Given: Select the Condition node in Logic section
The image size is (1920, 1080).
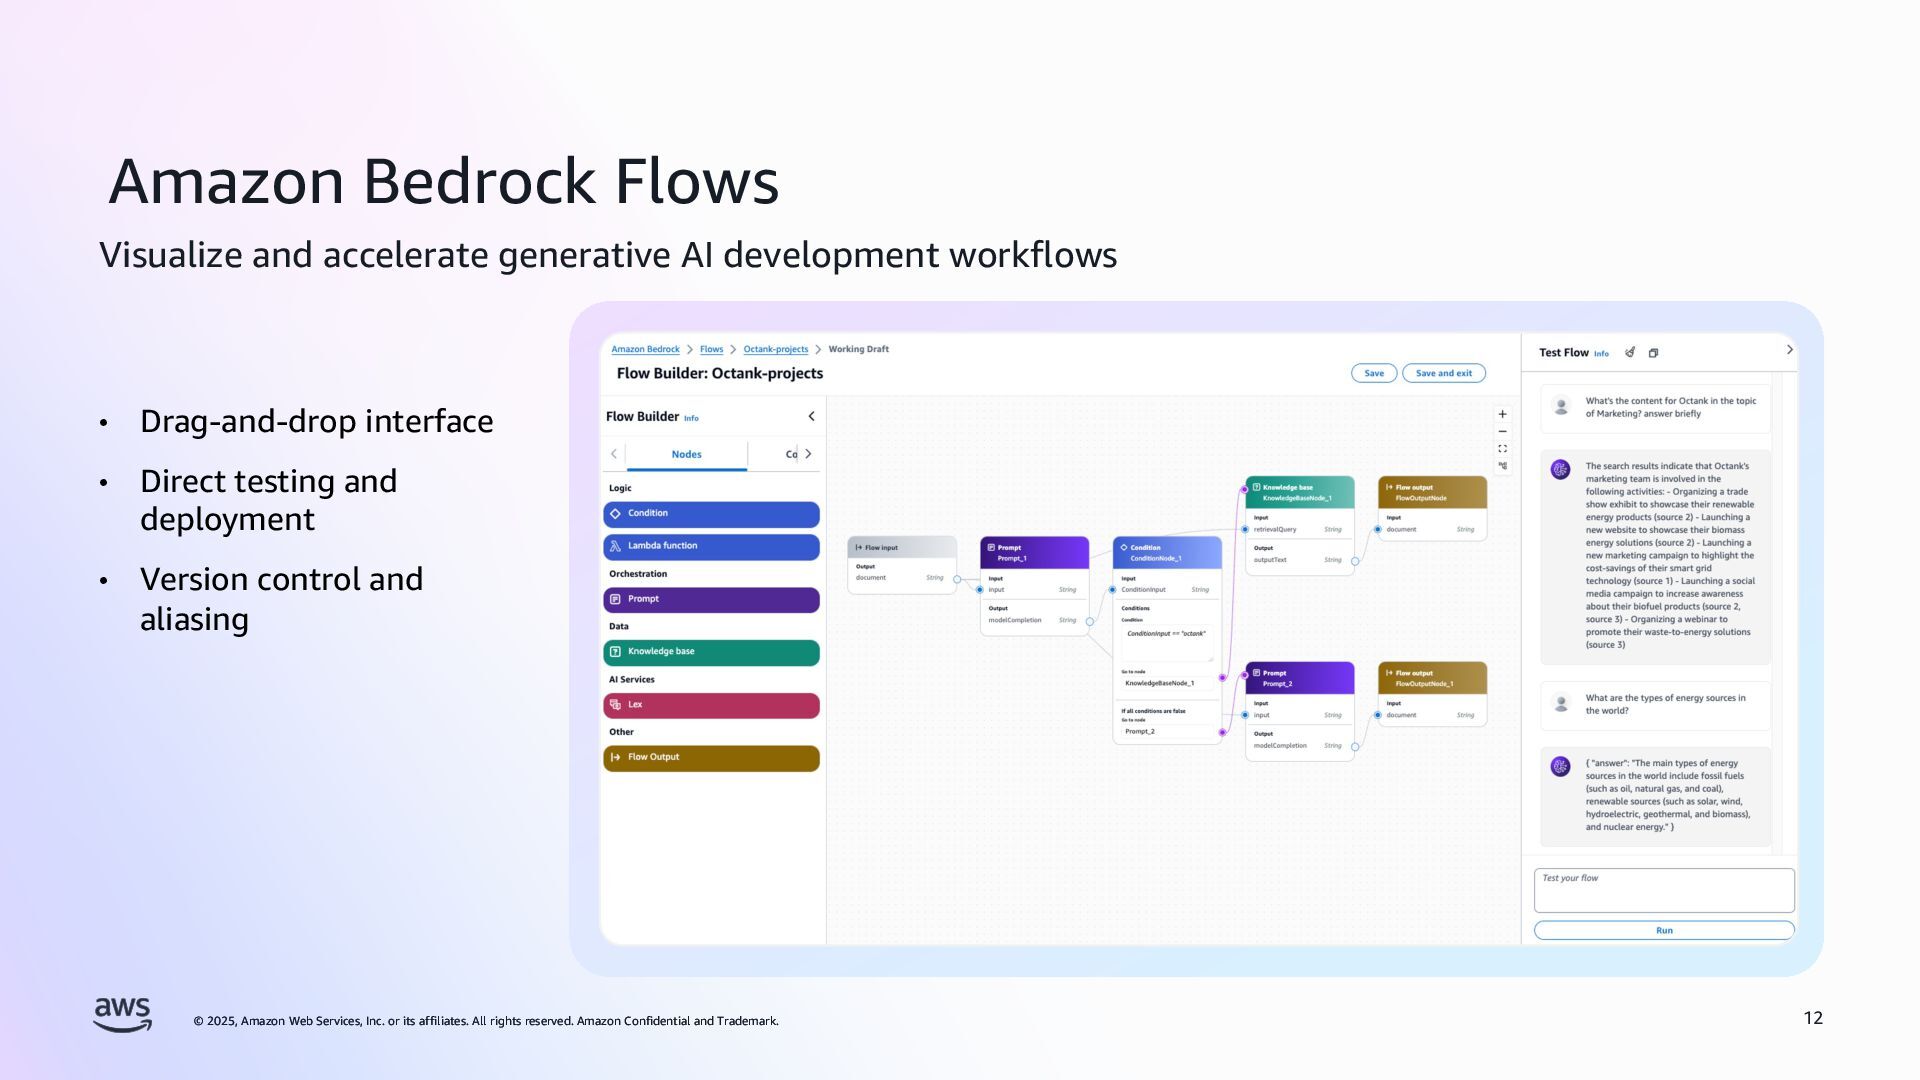Looking at the screenshot, I should tap(711, 514).
